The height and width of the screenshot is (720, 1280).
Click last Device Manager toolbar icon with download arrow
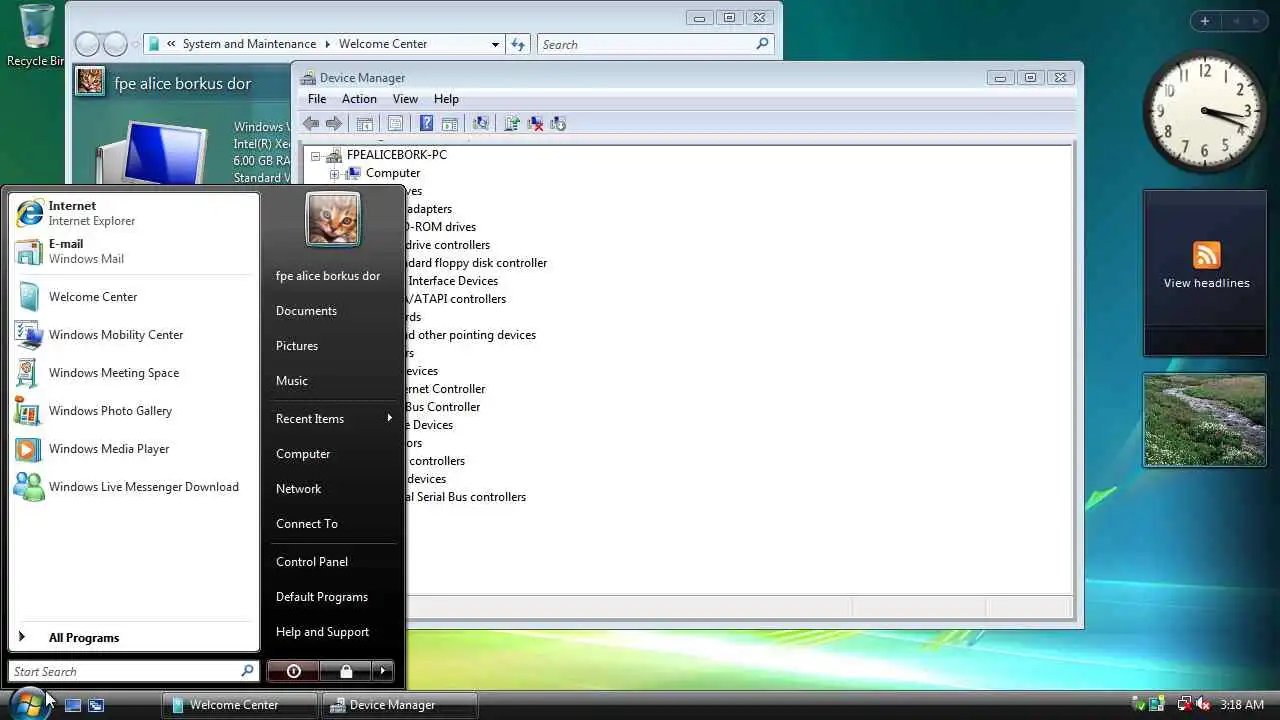(x=558, y=124)
